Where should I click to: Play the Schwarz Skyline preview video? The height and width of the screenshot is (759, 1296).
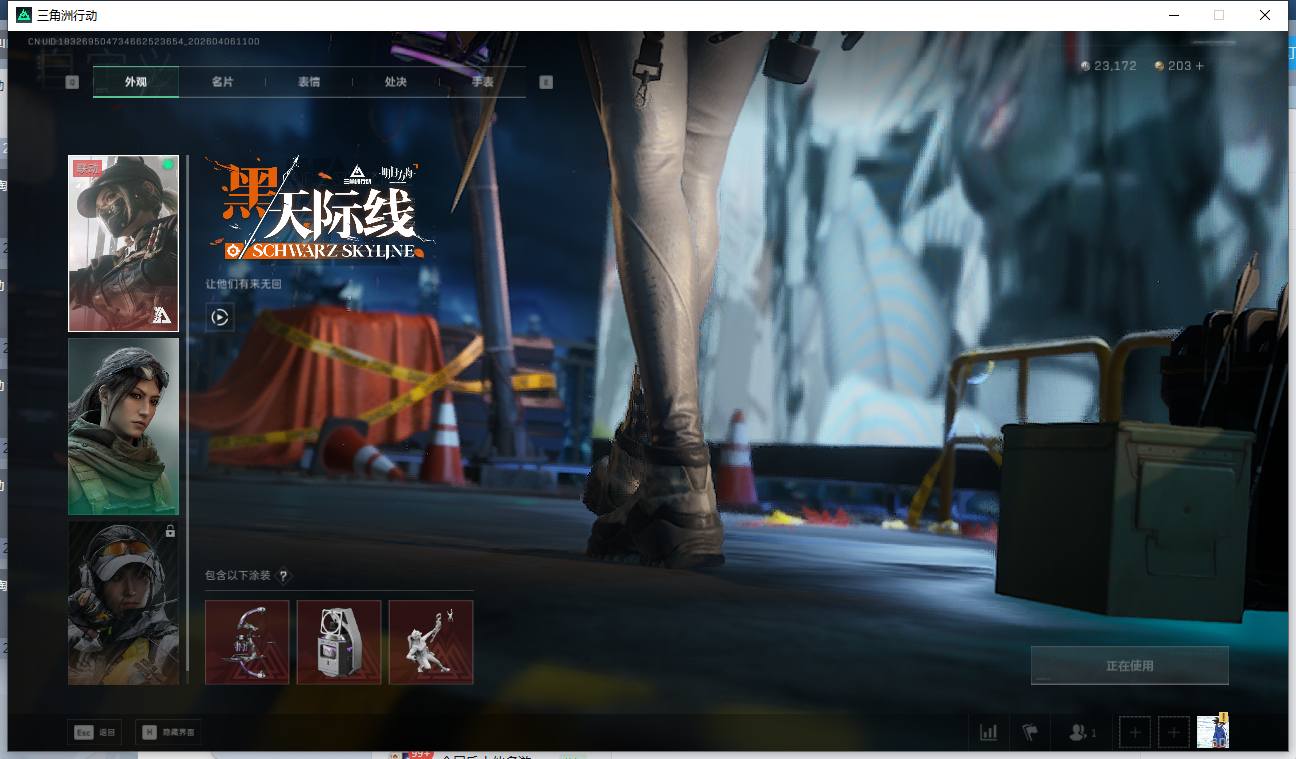point(220,318)
